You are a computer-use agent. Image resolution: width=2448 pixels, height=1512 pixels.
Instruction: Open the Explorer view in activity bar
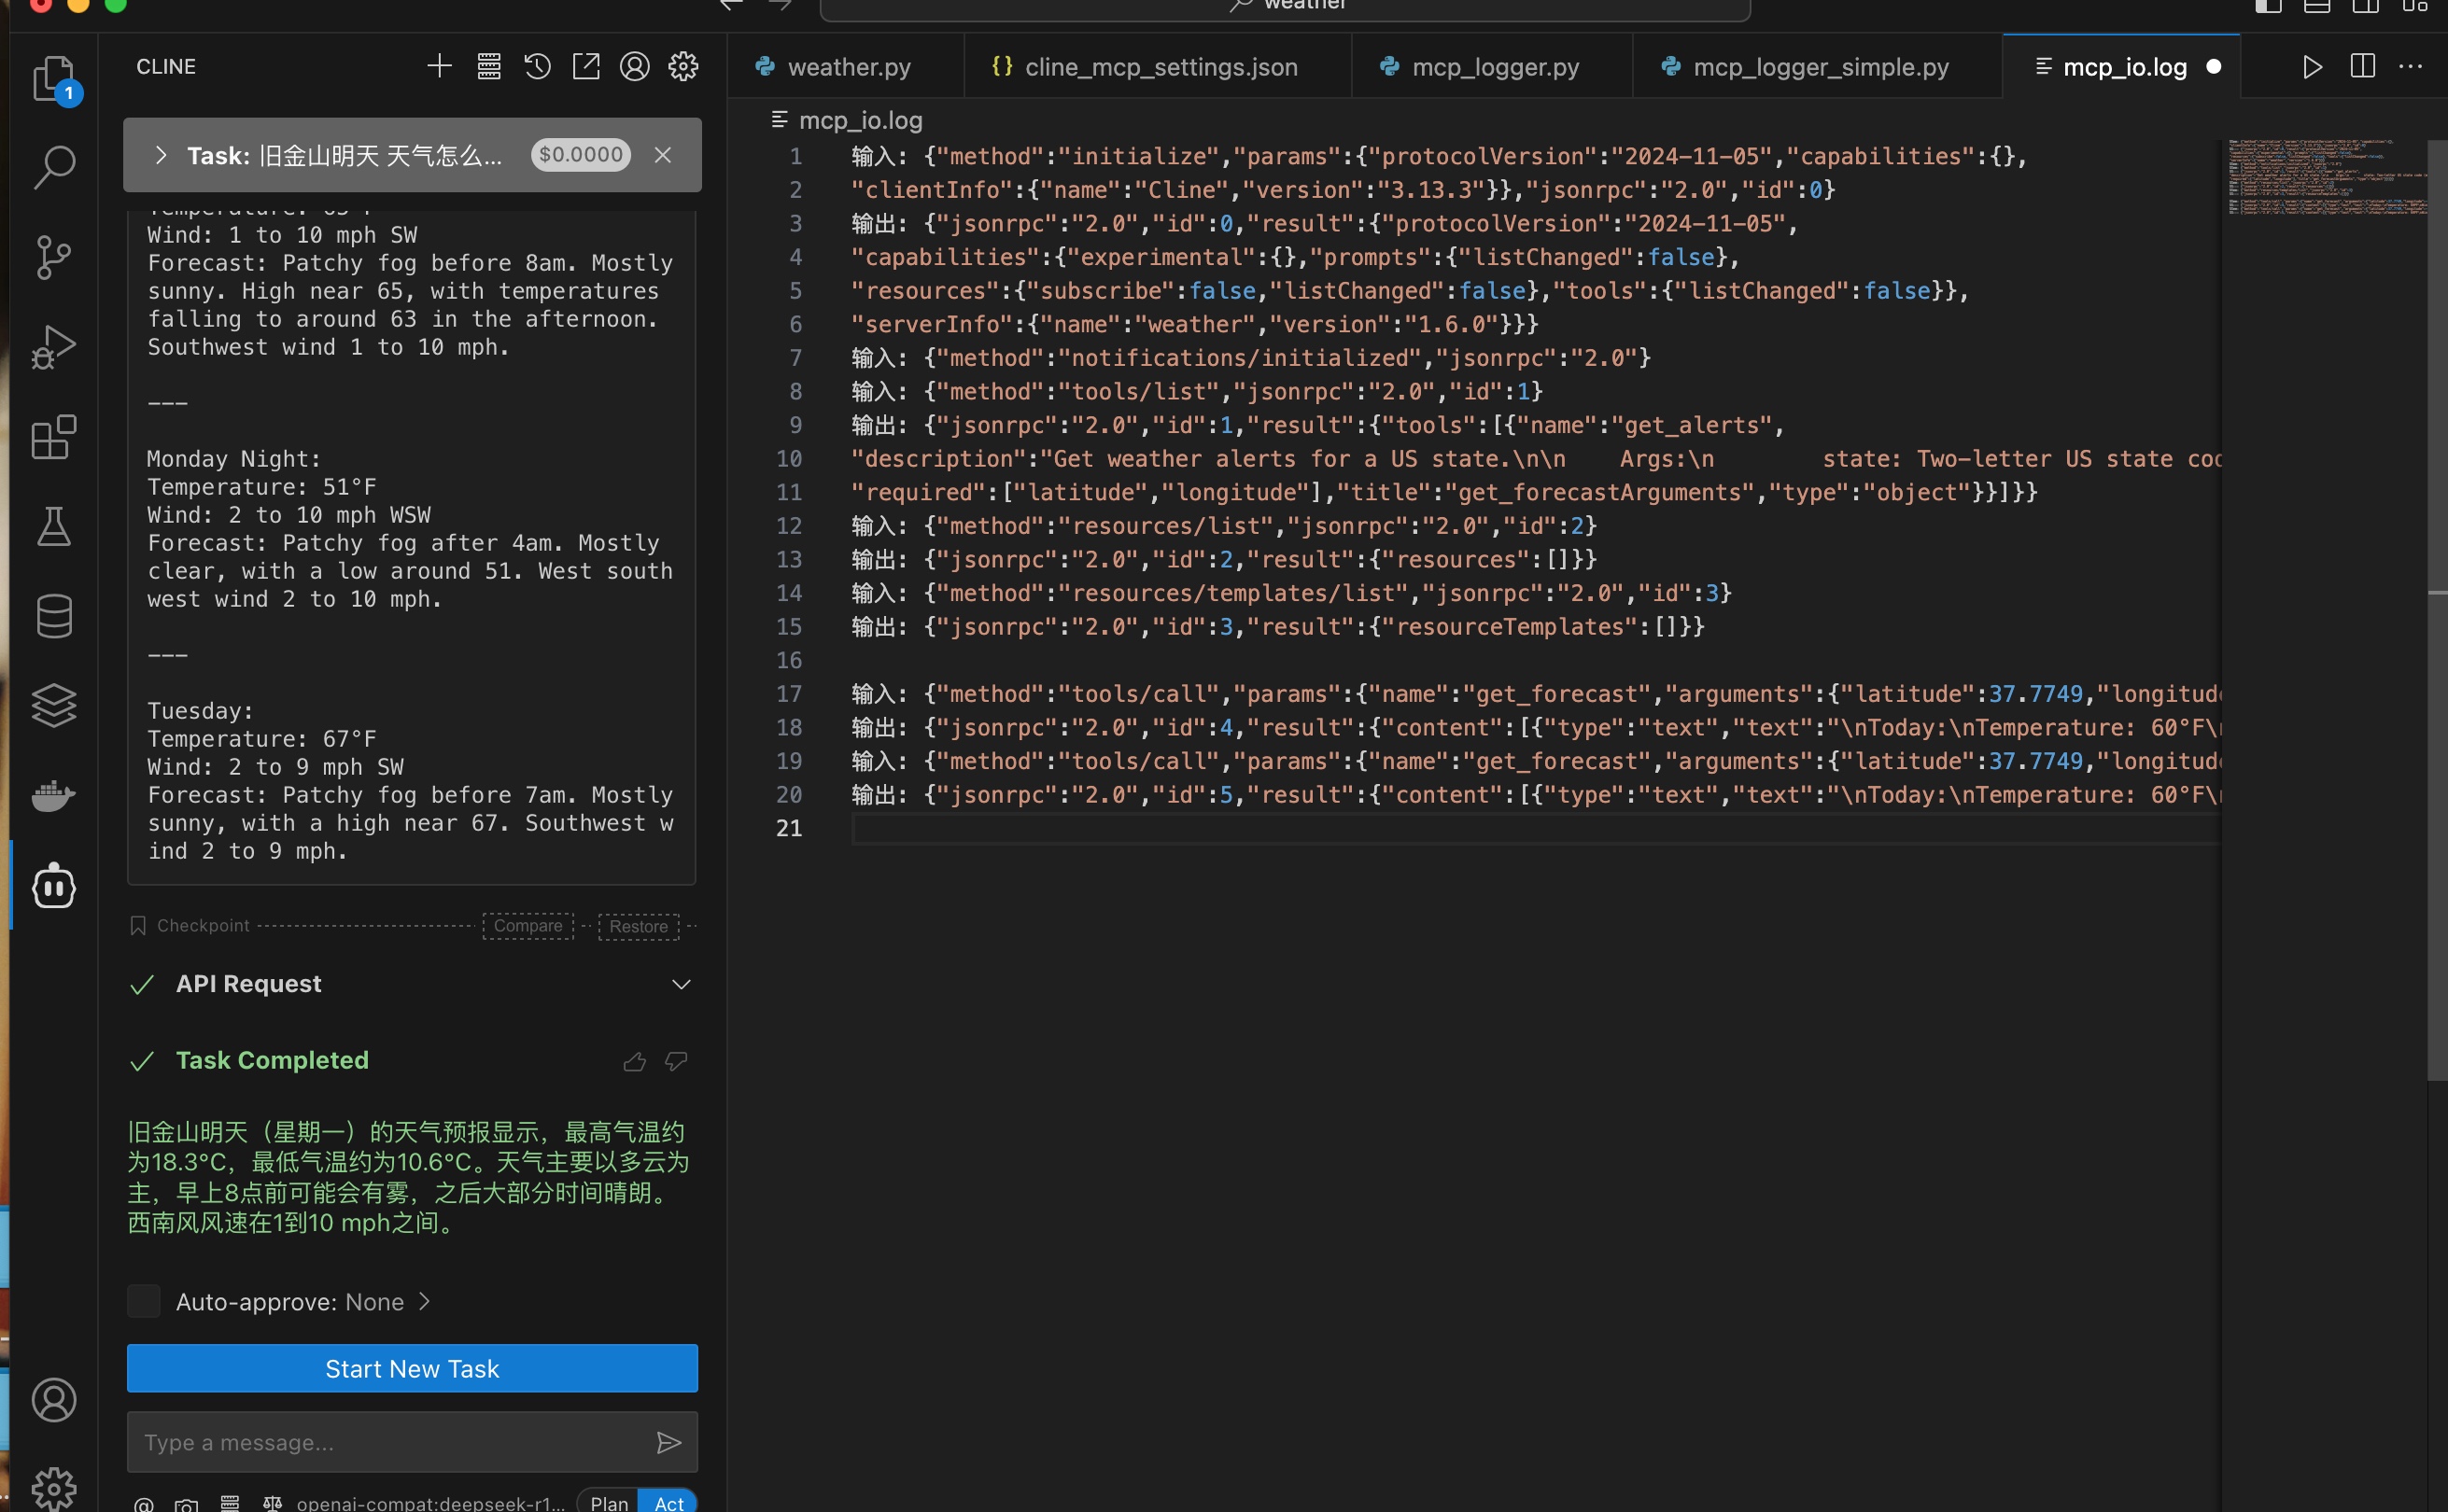[54, 78]
